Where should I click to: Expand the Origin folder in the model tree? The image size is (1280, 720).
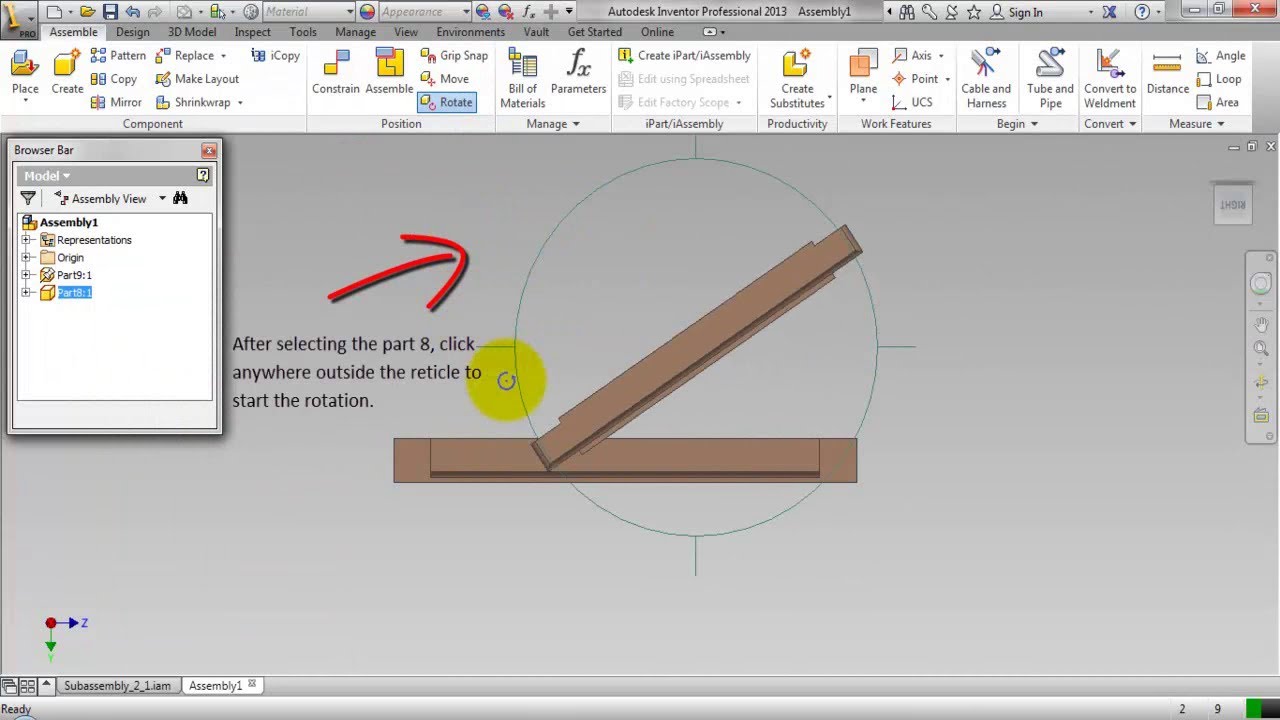click(x=28, y=257)
